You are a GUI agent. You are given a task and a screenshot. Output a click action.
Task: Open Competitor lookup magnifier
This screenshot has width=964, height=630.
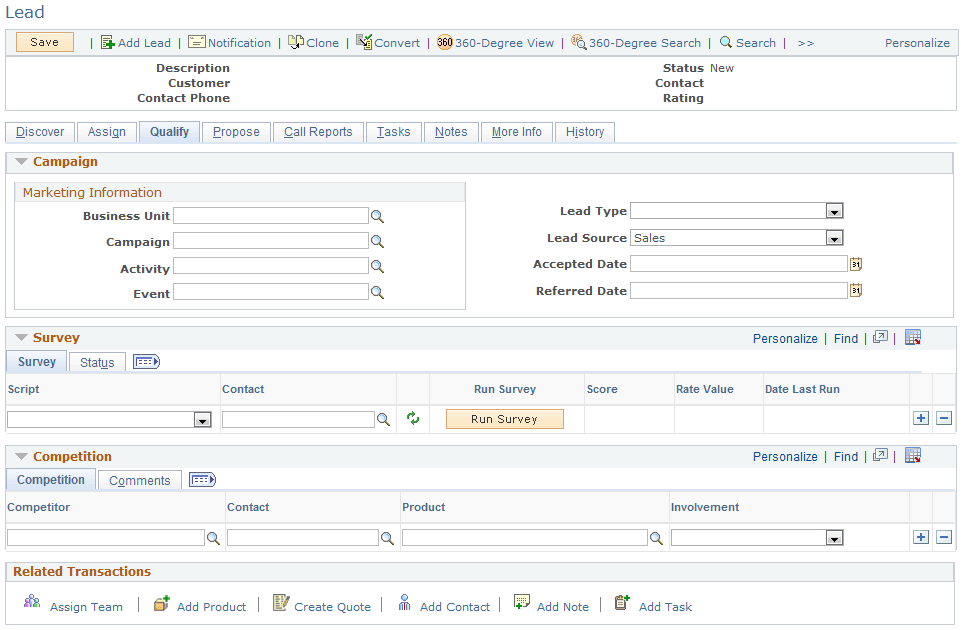[213, 538]
